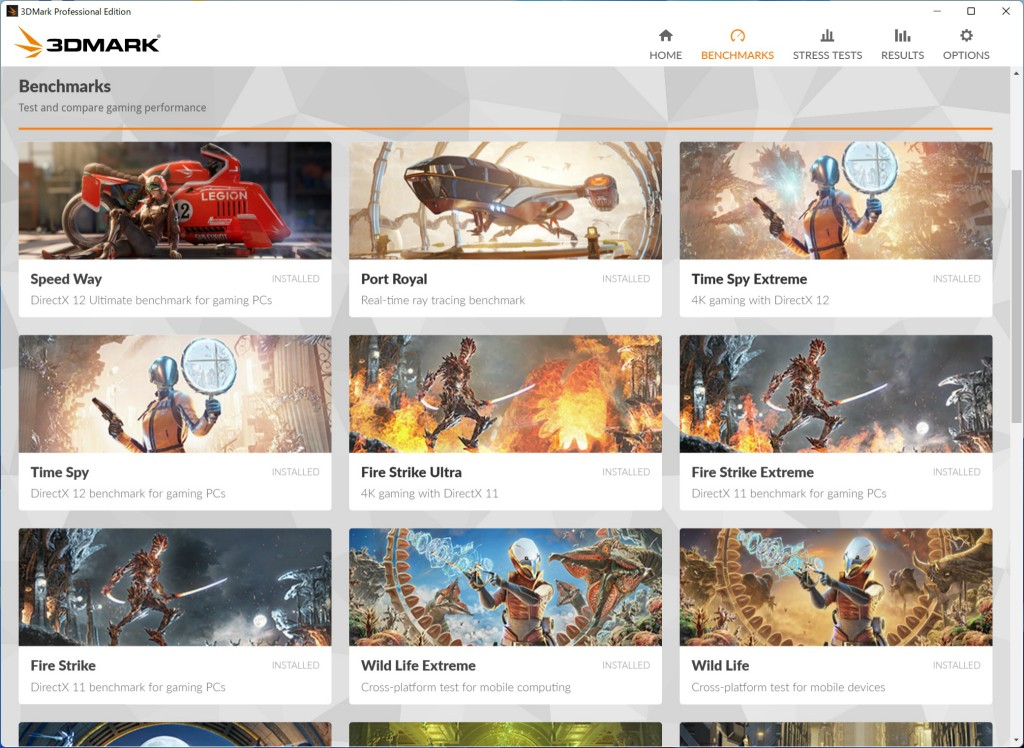Click the Speed Way title text
Screen dimensions: 1024x748
click(66, 279)
